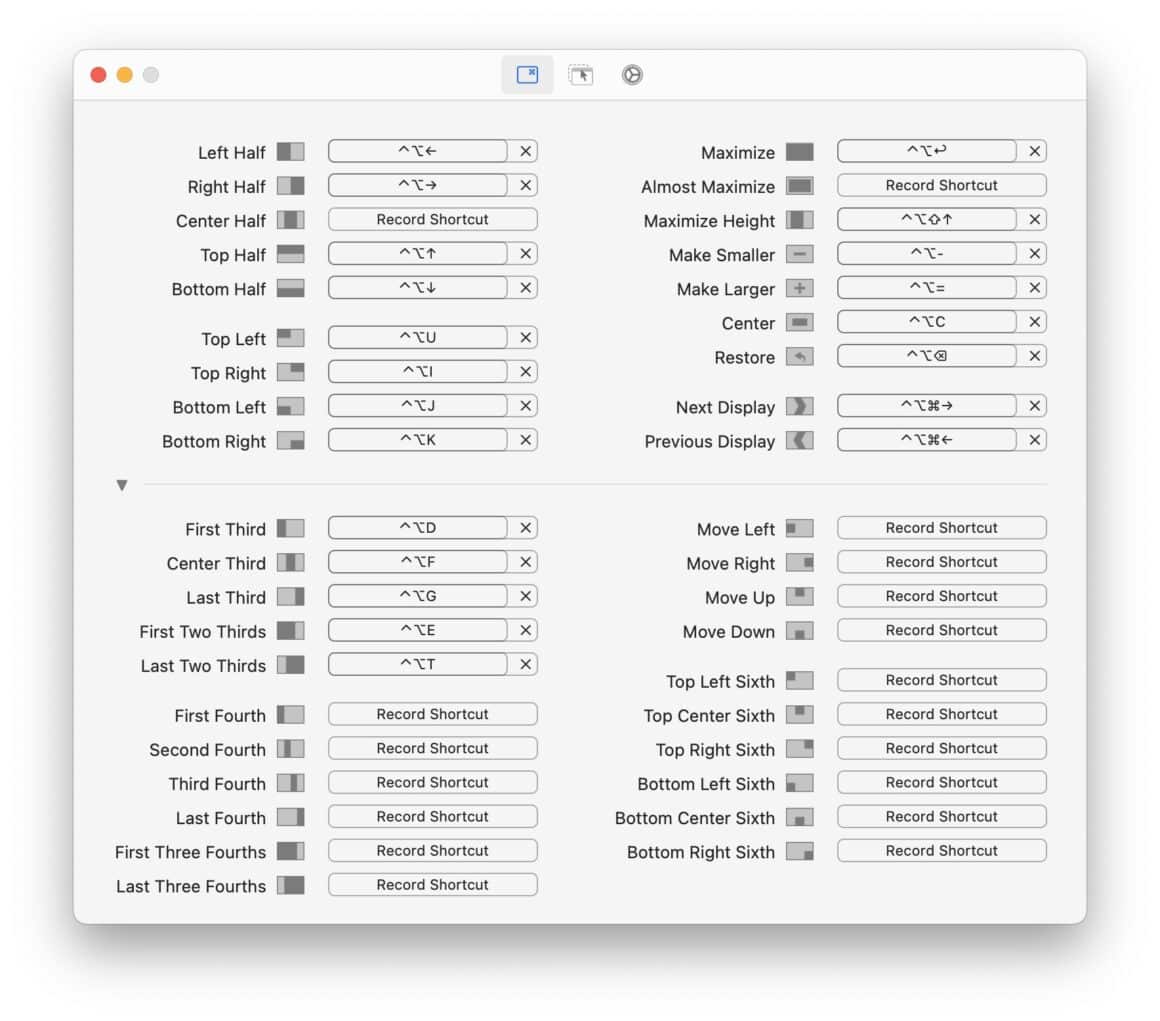The height and width of the screenshot is (1021, 1160).
Task: Click the Left Half shortcut field
Action: pyautogui.click(x=418, y=151)
